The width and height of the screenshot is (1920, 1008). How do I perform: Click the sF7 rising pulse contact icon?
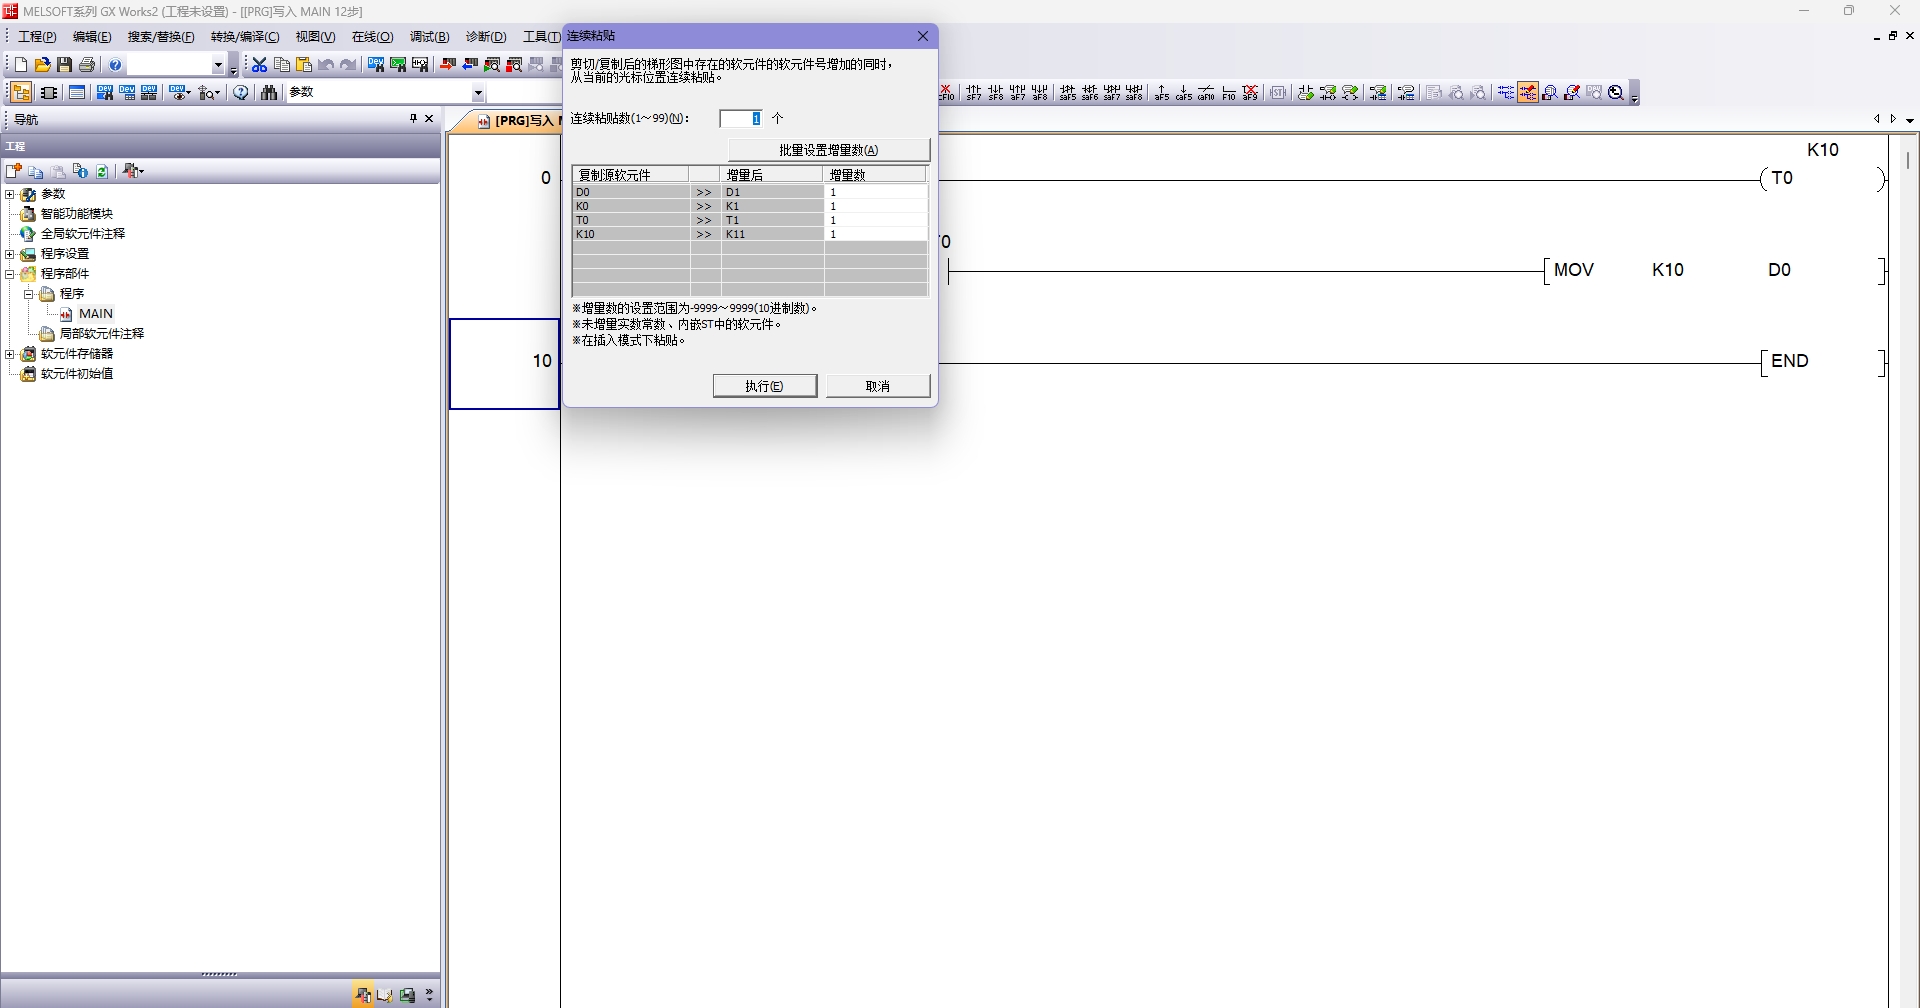pos(973,93)
